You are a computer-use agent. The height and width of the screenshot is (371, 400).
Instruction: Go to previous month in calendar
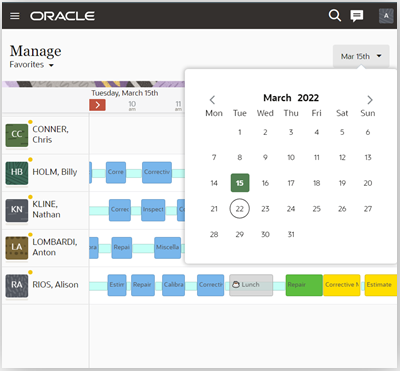[x=212, y=100]
